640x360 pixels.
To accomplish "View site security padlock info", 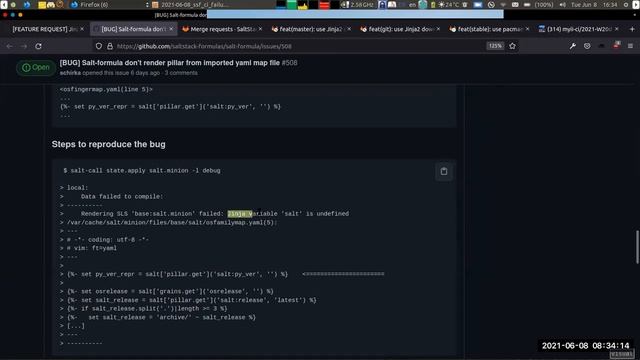I will [110, 46].
